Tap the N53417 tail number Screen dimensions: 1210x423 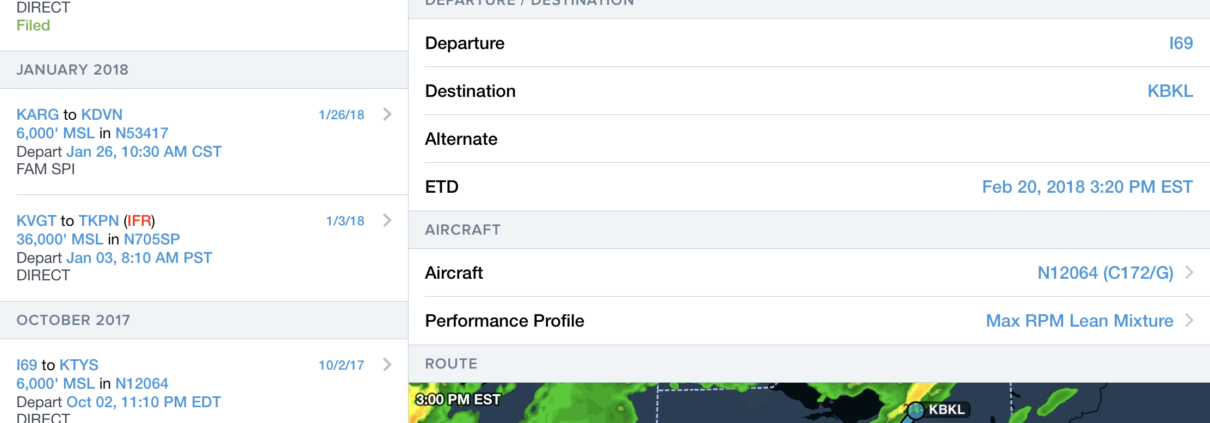[141, 133]
